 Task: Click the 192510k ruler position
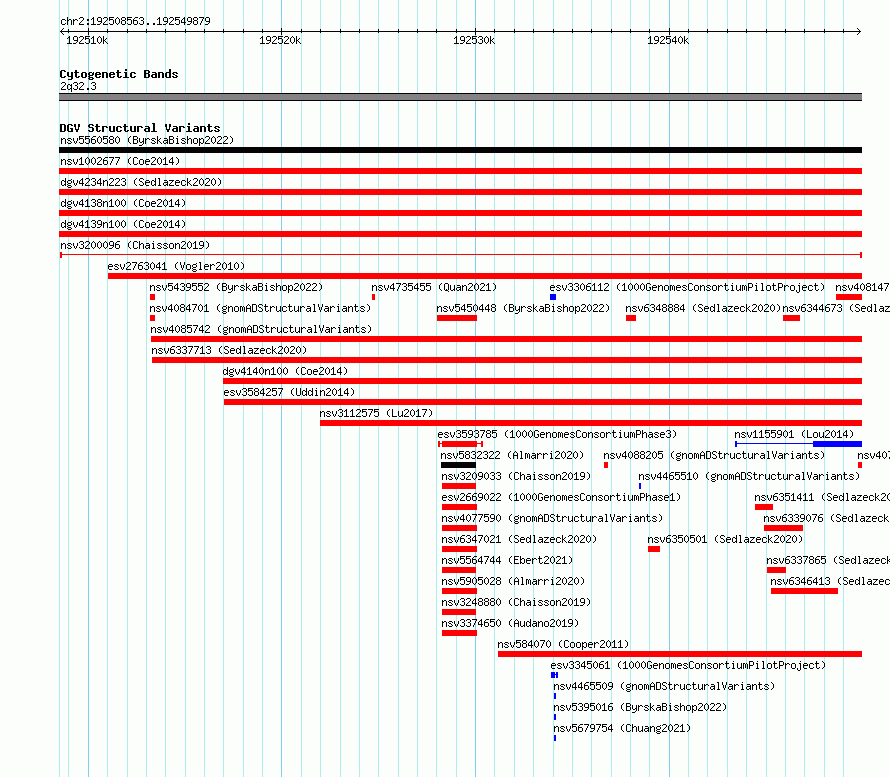pos(87,40)
